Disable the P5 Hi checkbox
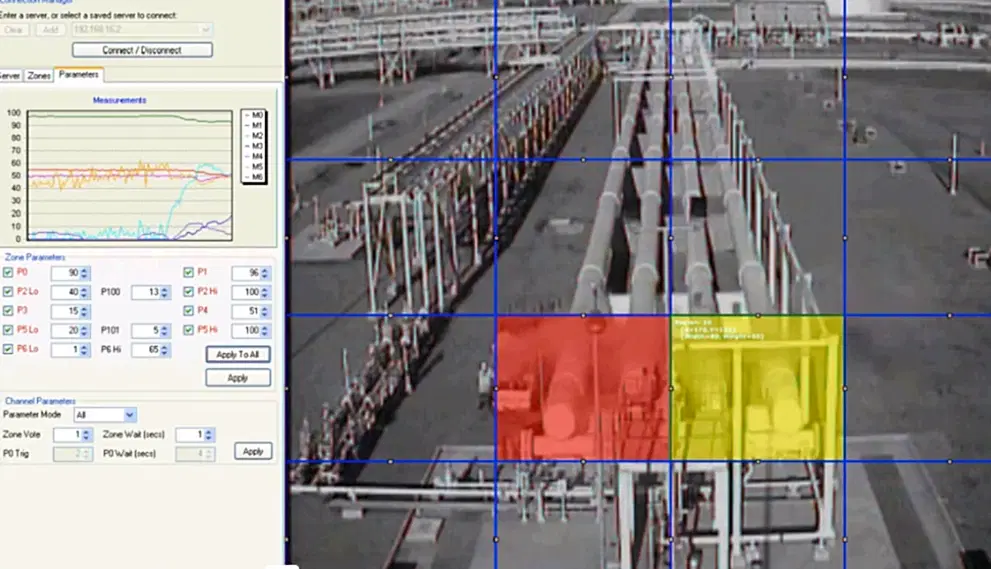Viewport: 991px width, 569px height. pos(188,330)
